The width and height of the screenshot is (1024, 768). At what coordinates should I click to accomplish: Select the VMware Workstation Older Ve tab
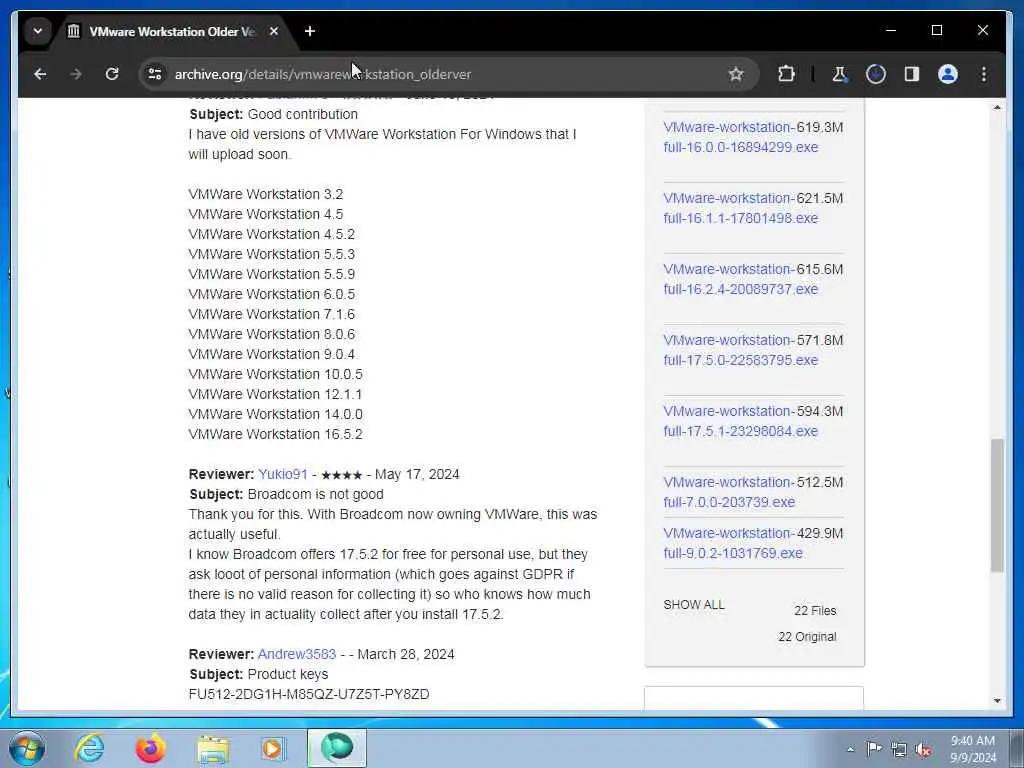pos(172,31)
